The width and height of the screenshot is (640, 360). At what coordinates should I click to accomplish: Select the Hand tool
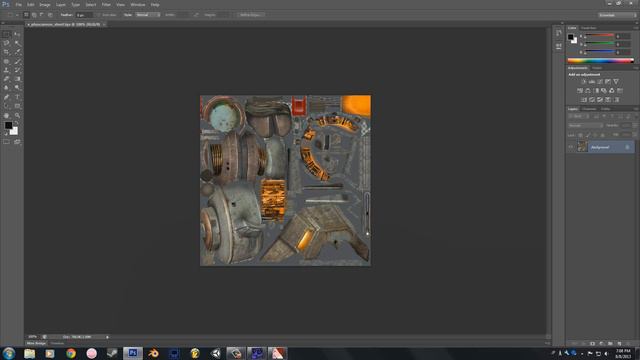coord(7,116)
